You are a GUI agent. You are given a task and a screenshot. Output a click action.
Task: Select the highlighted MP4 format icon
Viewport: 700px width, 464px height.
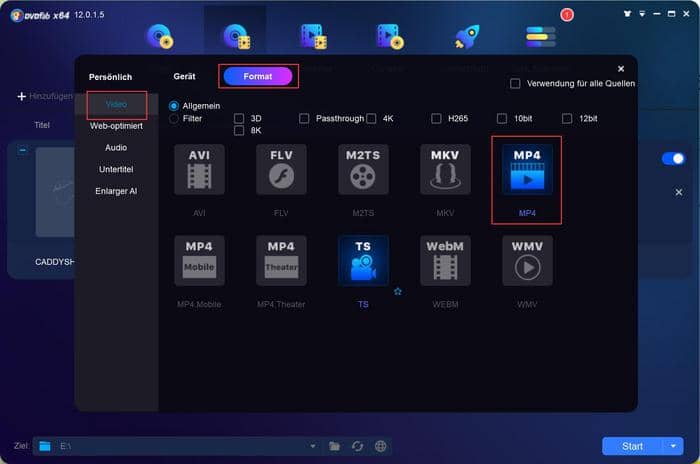(527, 169)
